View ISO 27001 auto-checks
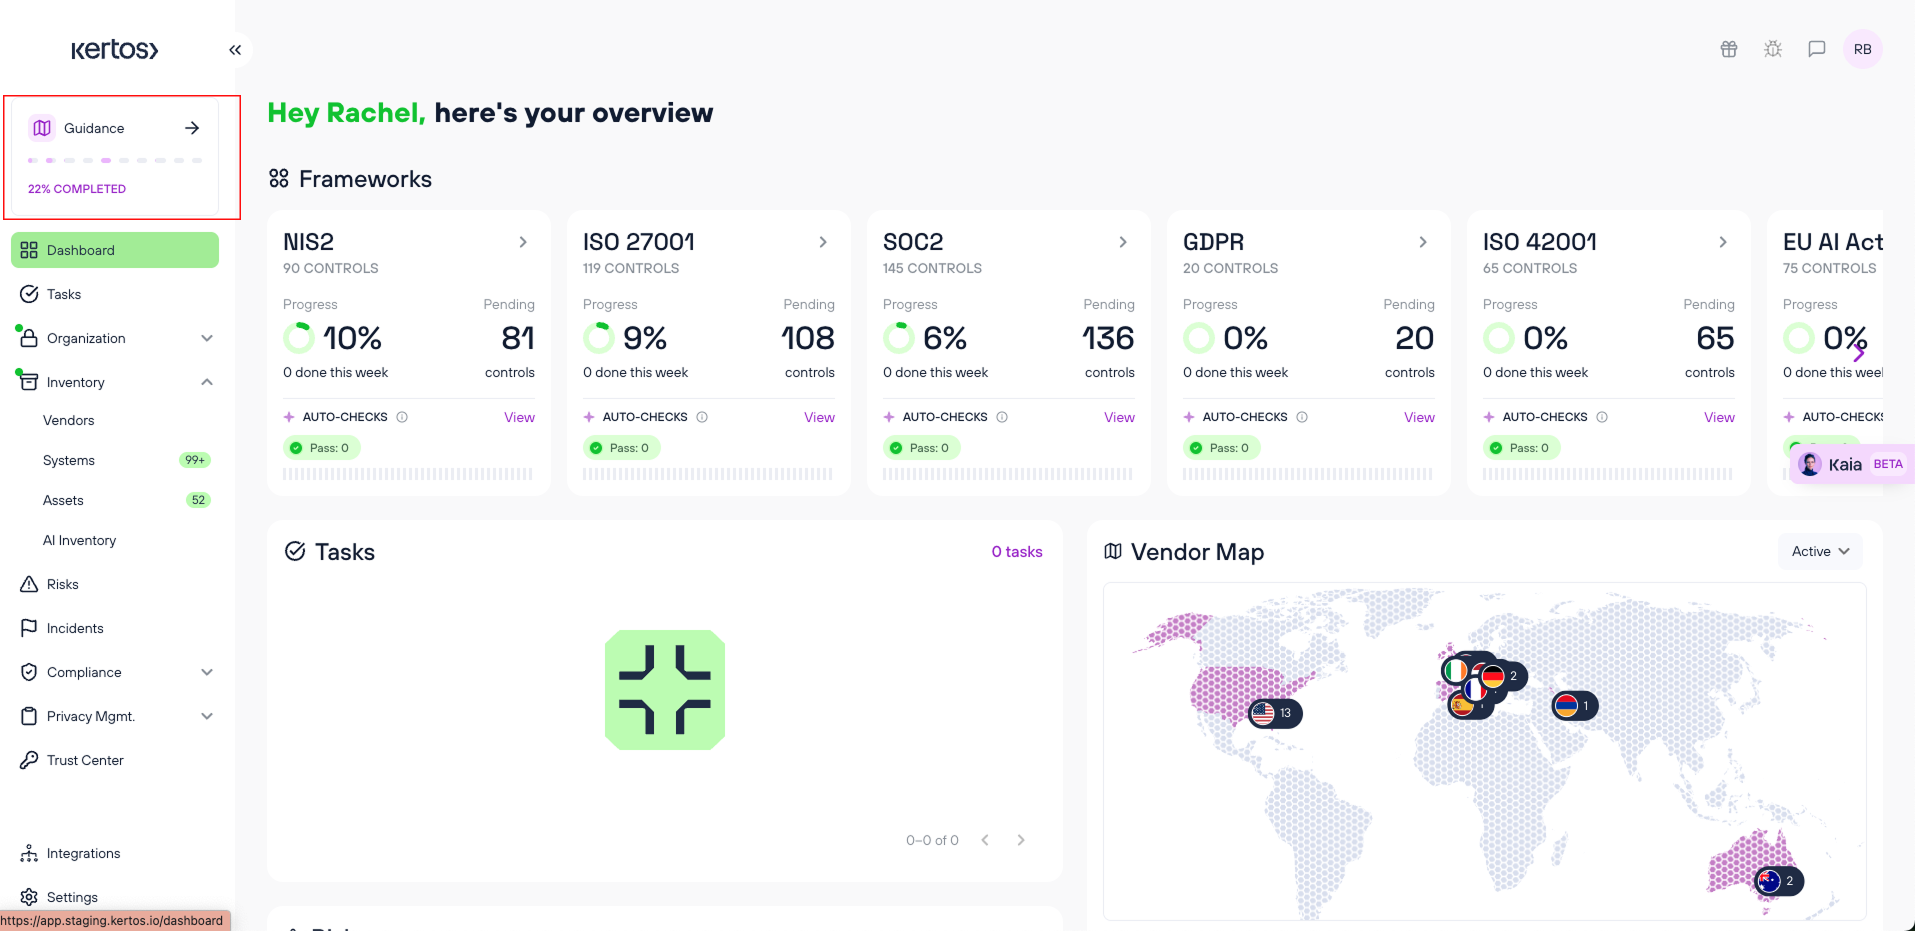The image size is (1915, 931). click(819, 417)
